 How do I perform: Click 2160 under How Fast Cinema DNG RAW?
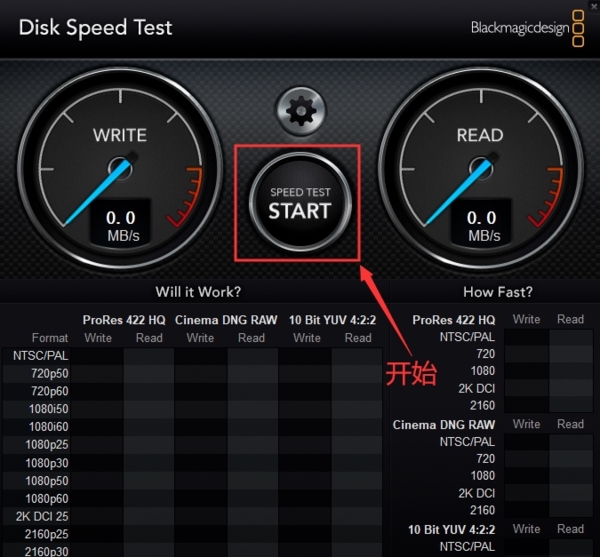483,510
